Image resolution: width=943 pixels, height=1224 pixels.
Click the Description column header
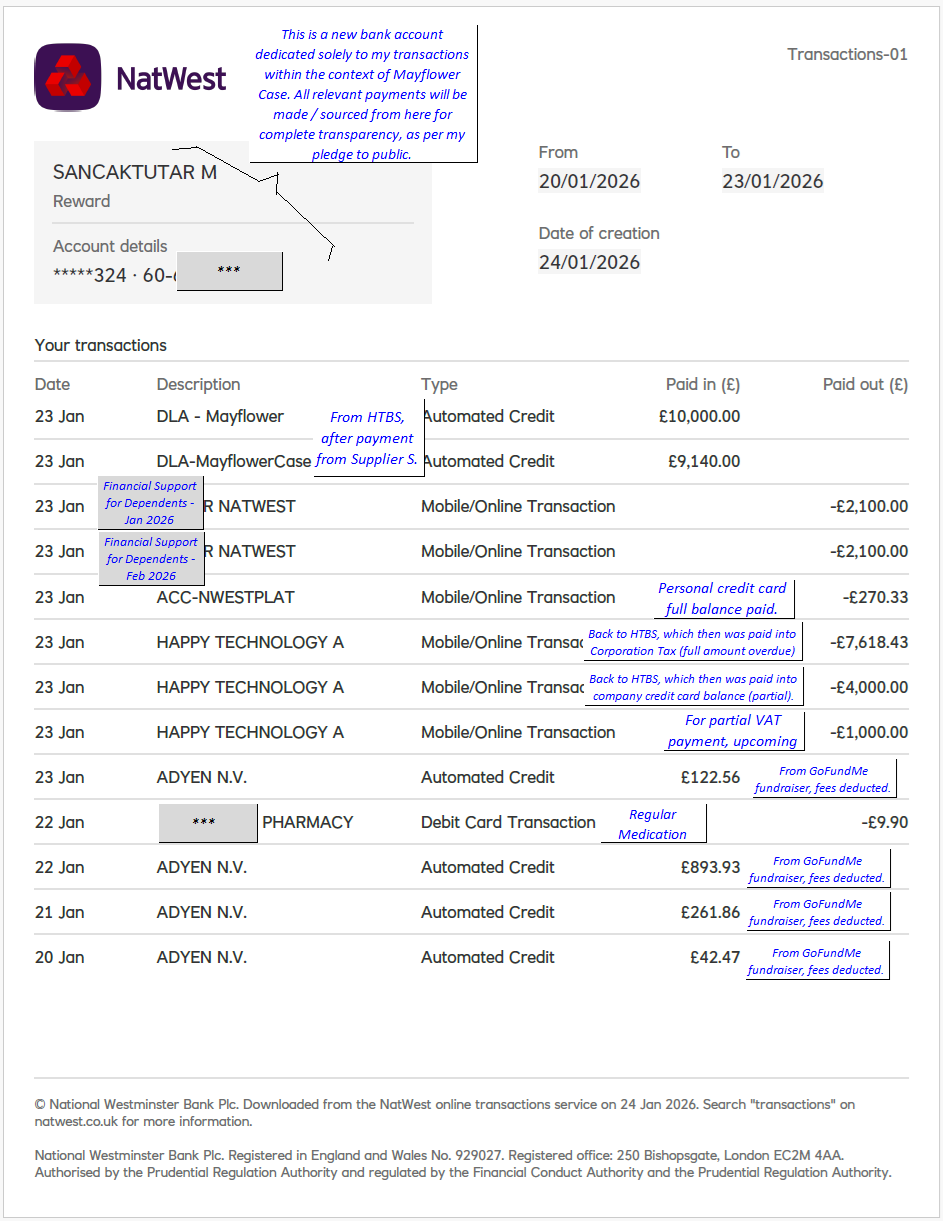point(198,384)
